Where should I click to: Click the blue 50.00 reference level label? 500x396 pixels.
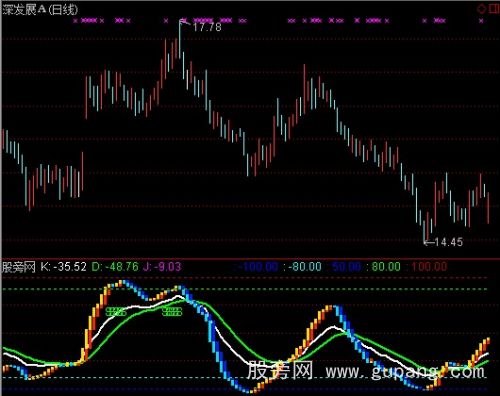pyautogui.click(x=346, y=267)
